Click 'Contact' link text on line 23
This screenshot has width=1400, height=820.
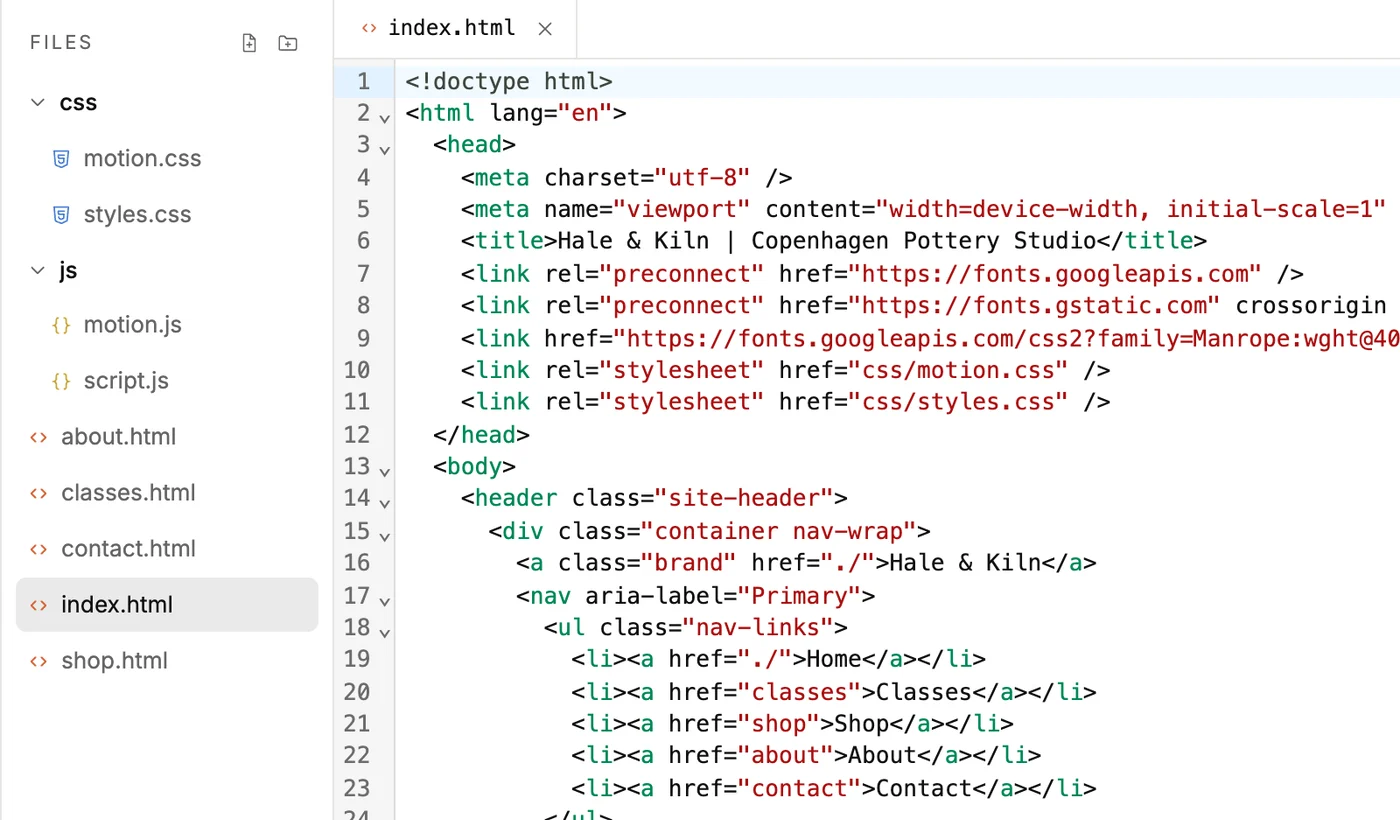tap(924, 788)
